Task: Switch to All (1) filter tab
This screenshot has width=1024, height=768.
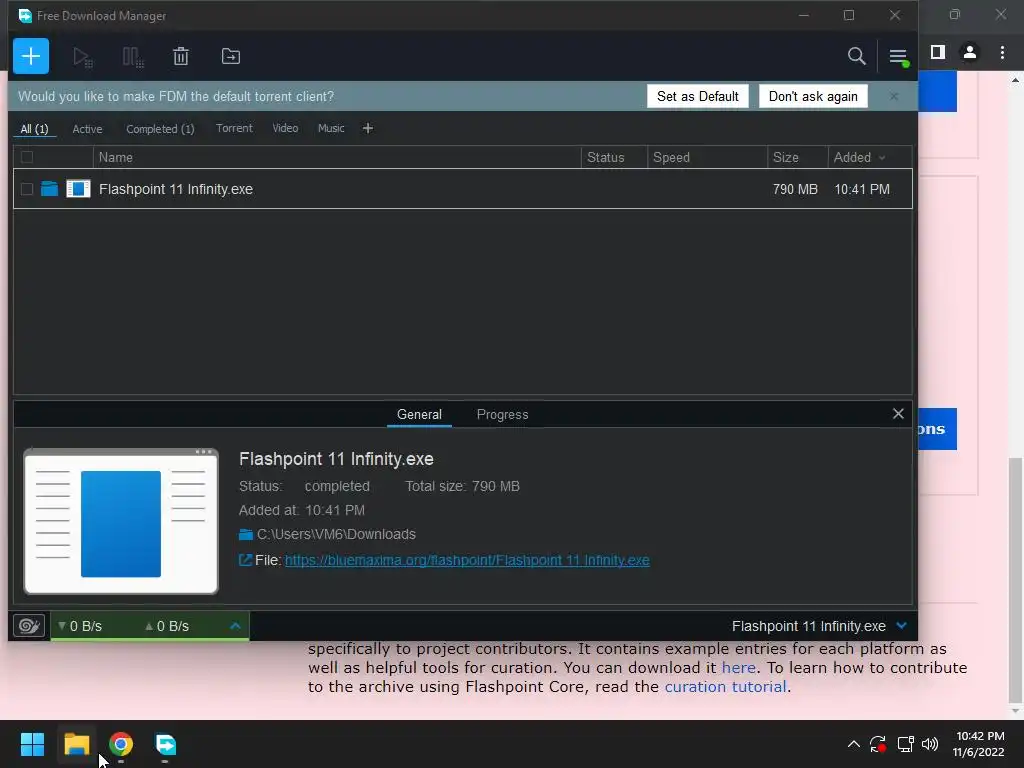Action: point(34,129)
